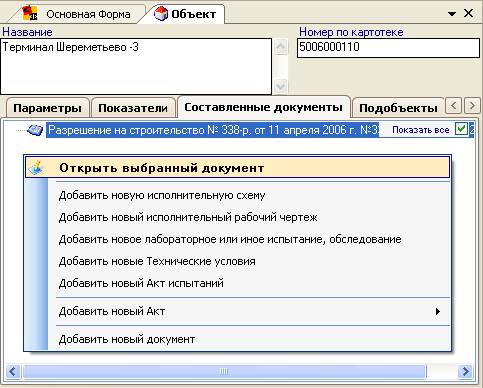Viewport: 483px width, 388px height.
Task: Click the document icon beside Разрешение на строительство
Action: [x=35, y=130]
